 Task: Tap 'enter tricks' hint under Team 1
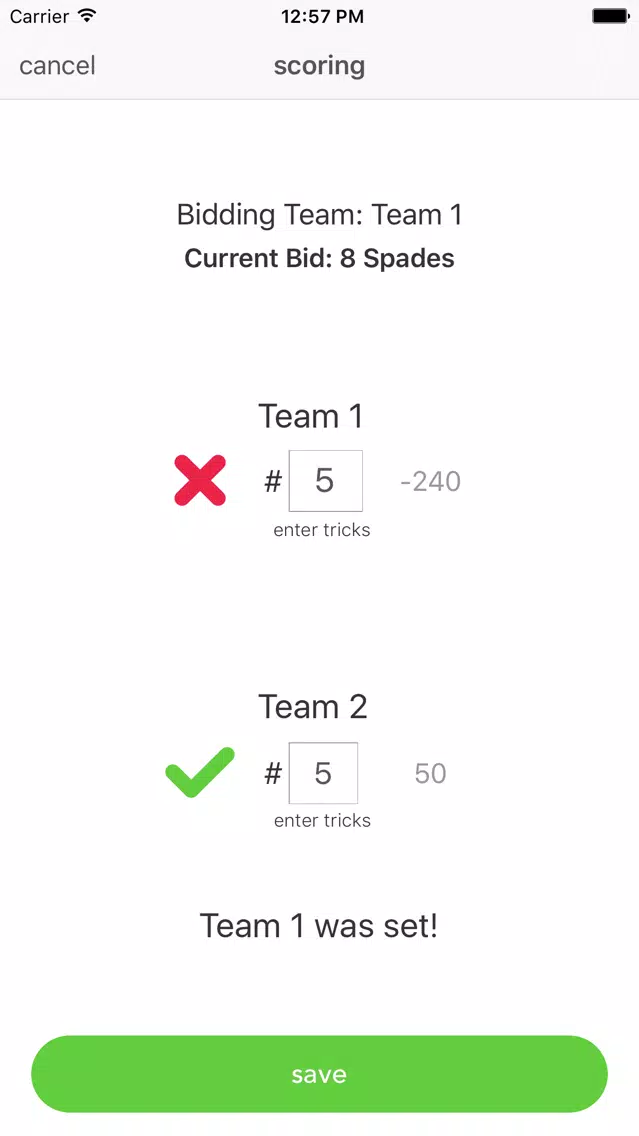(322, 530)
